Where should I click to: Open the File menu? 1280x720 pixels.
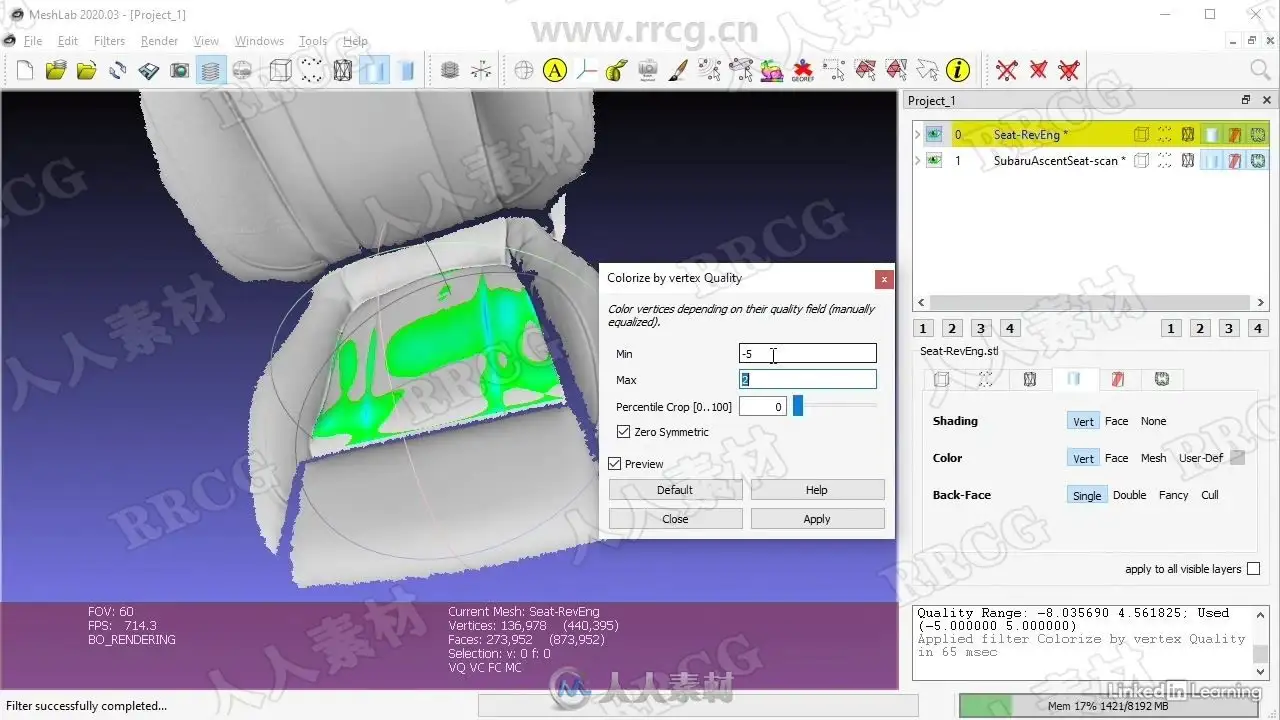pyautogui.click(x=33, y=41)
